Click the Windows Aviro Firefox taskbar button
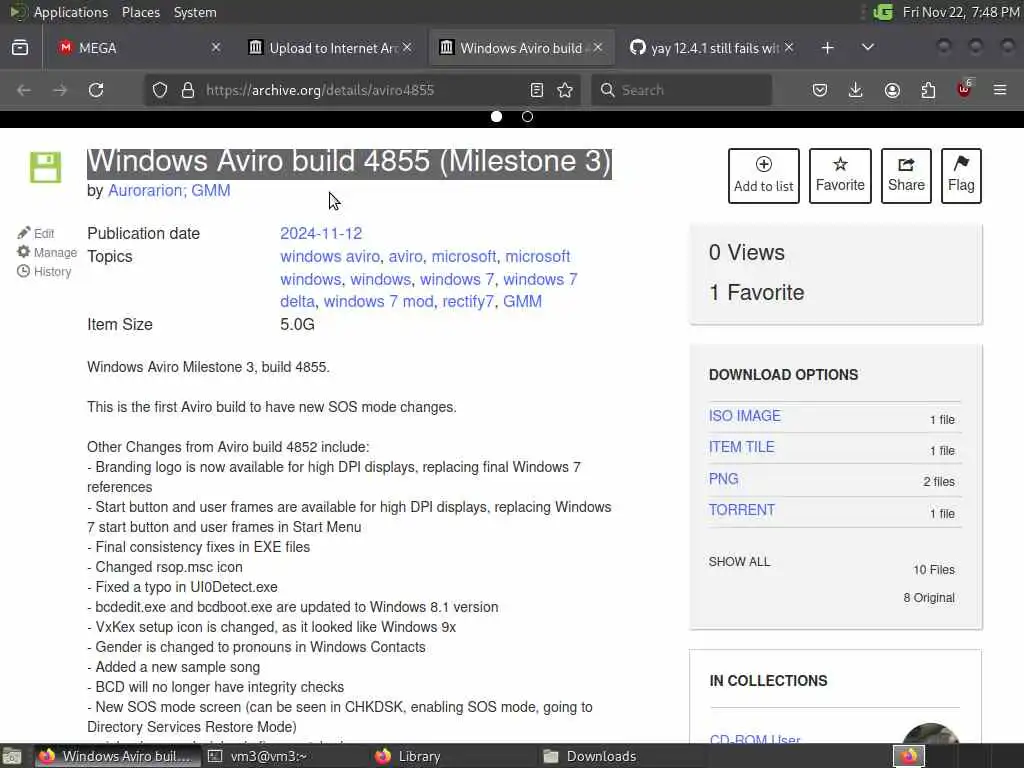Screen dimensions: 1024x768 (x=116, y=756)
